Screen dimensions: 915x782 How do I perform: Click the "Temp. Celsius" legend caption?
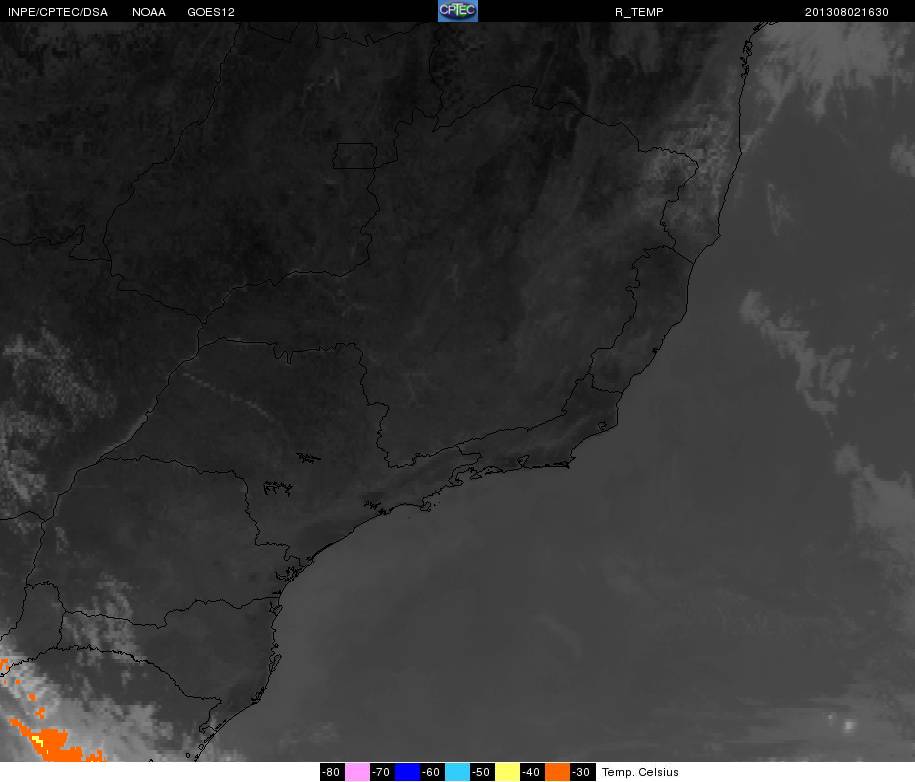click(640, 772)
